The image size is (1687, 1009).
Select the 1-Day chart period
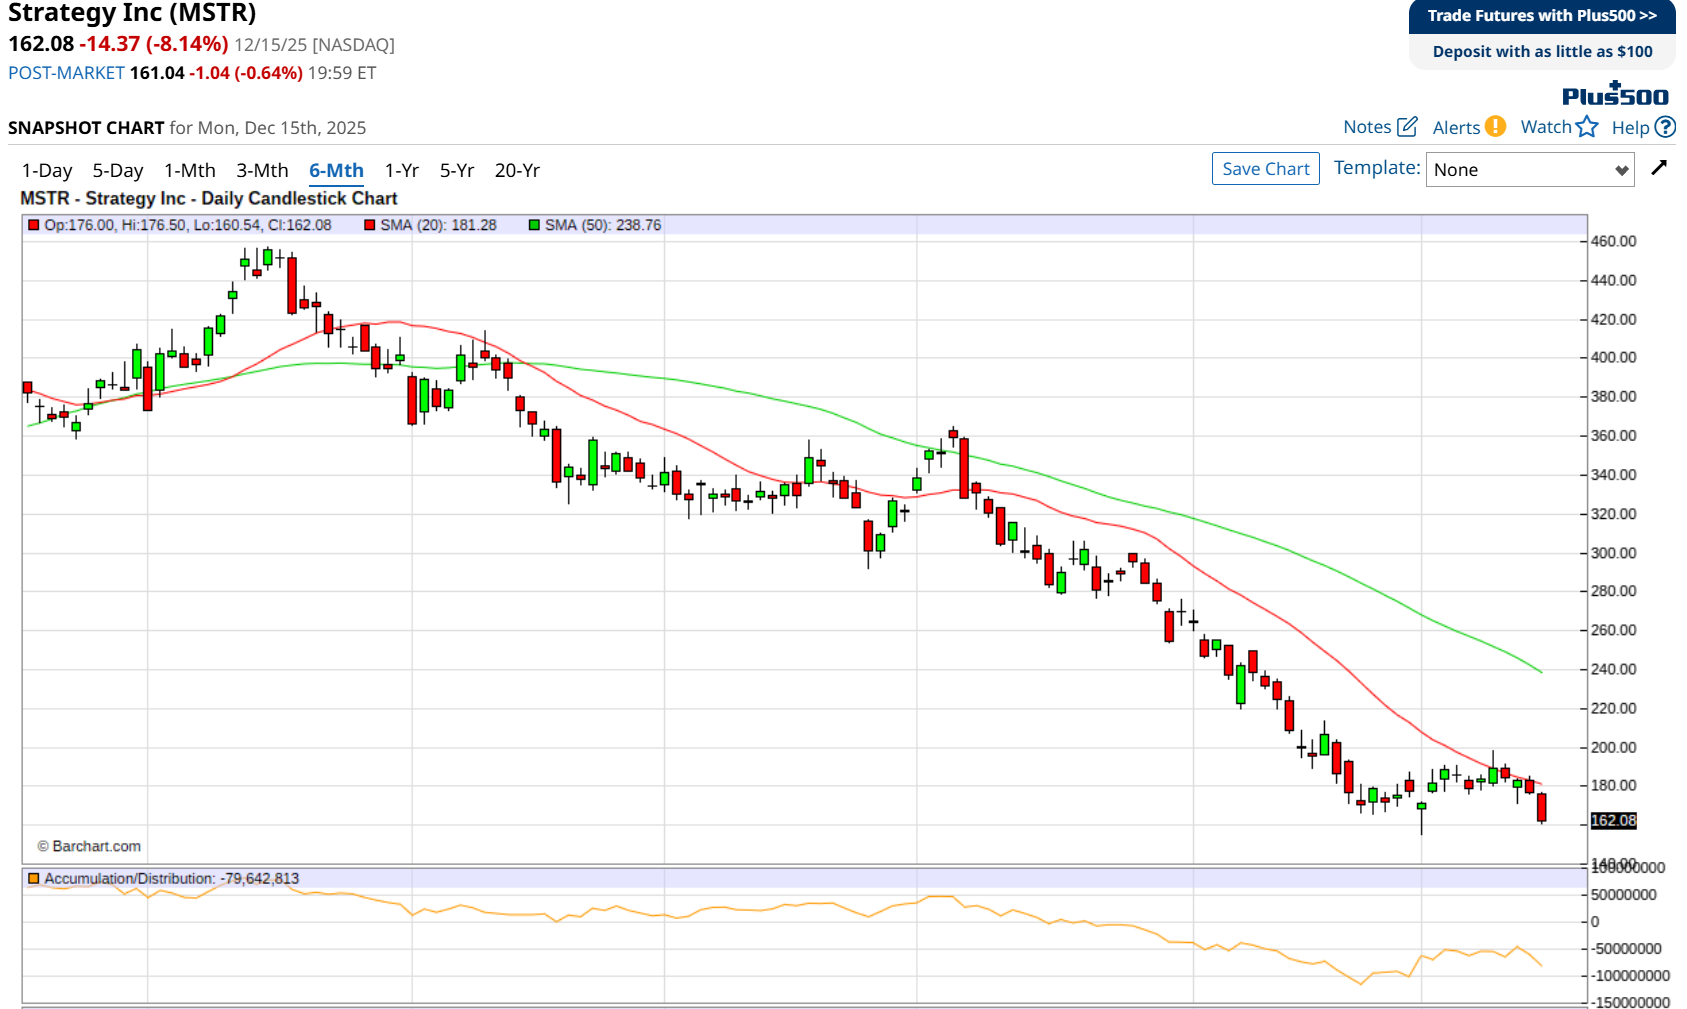47,171
